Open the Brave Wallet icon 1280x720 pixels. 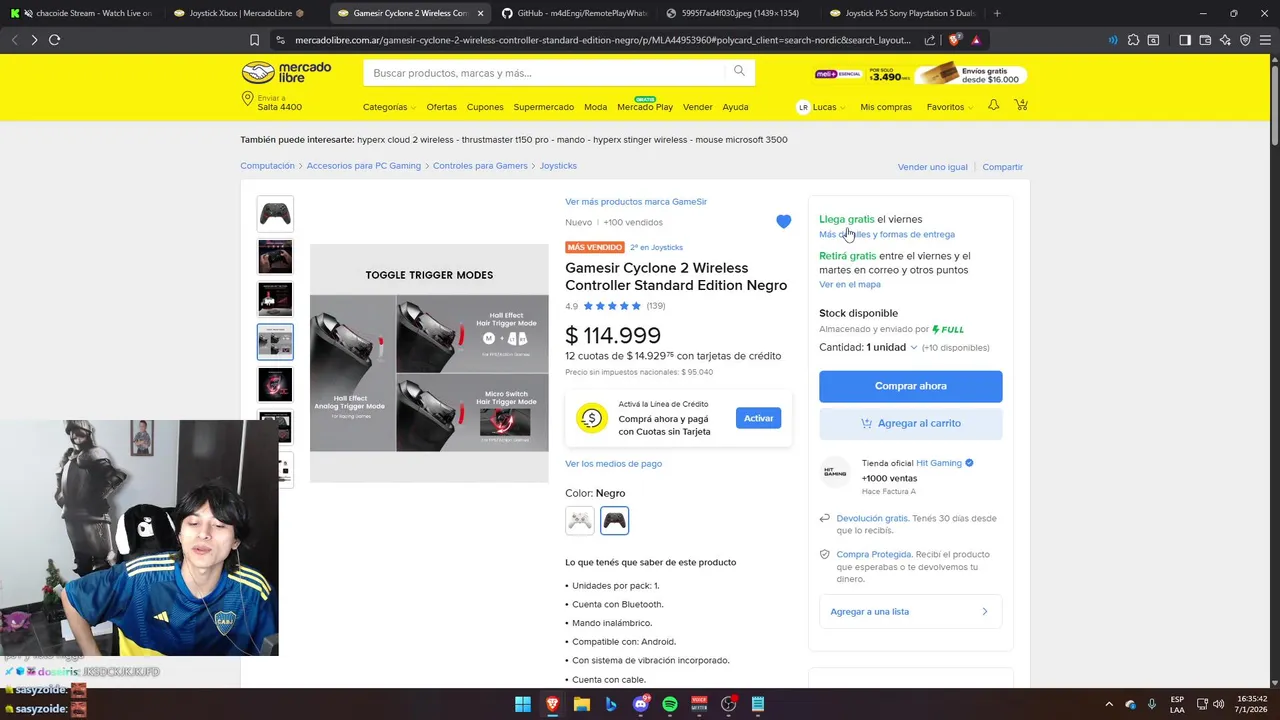(1205, 40)
